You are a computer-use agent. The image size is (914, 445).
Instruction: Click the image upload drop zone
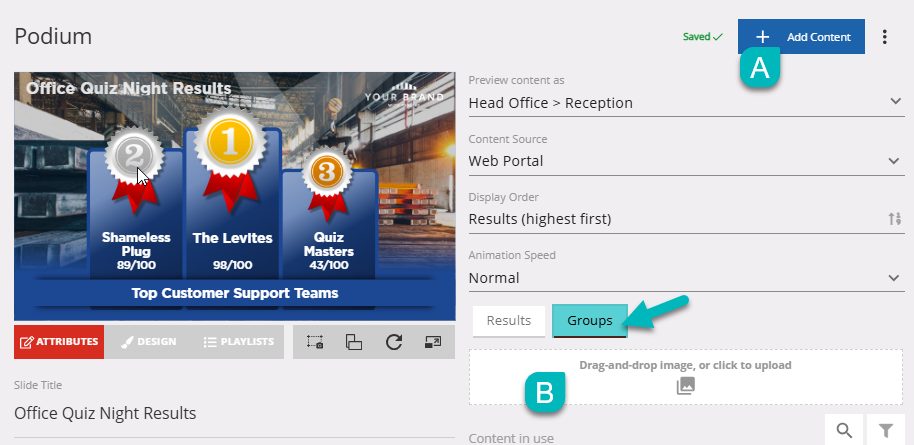pyautogui.click(x=686, y=377)
